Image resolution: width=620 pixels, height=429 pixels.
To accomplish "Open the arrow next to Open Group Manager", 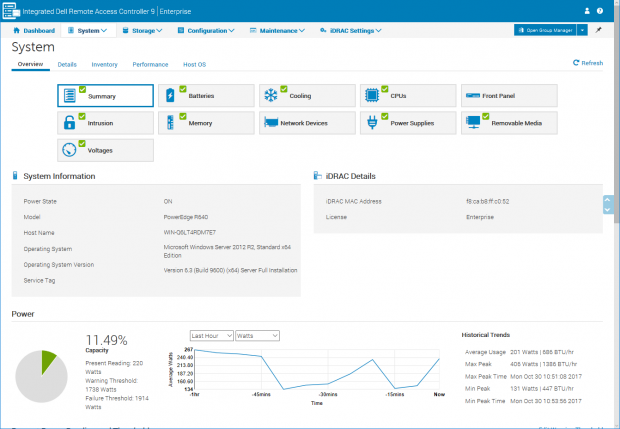I will pyautogui.click(x=582, y=30).
